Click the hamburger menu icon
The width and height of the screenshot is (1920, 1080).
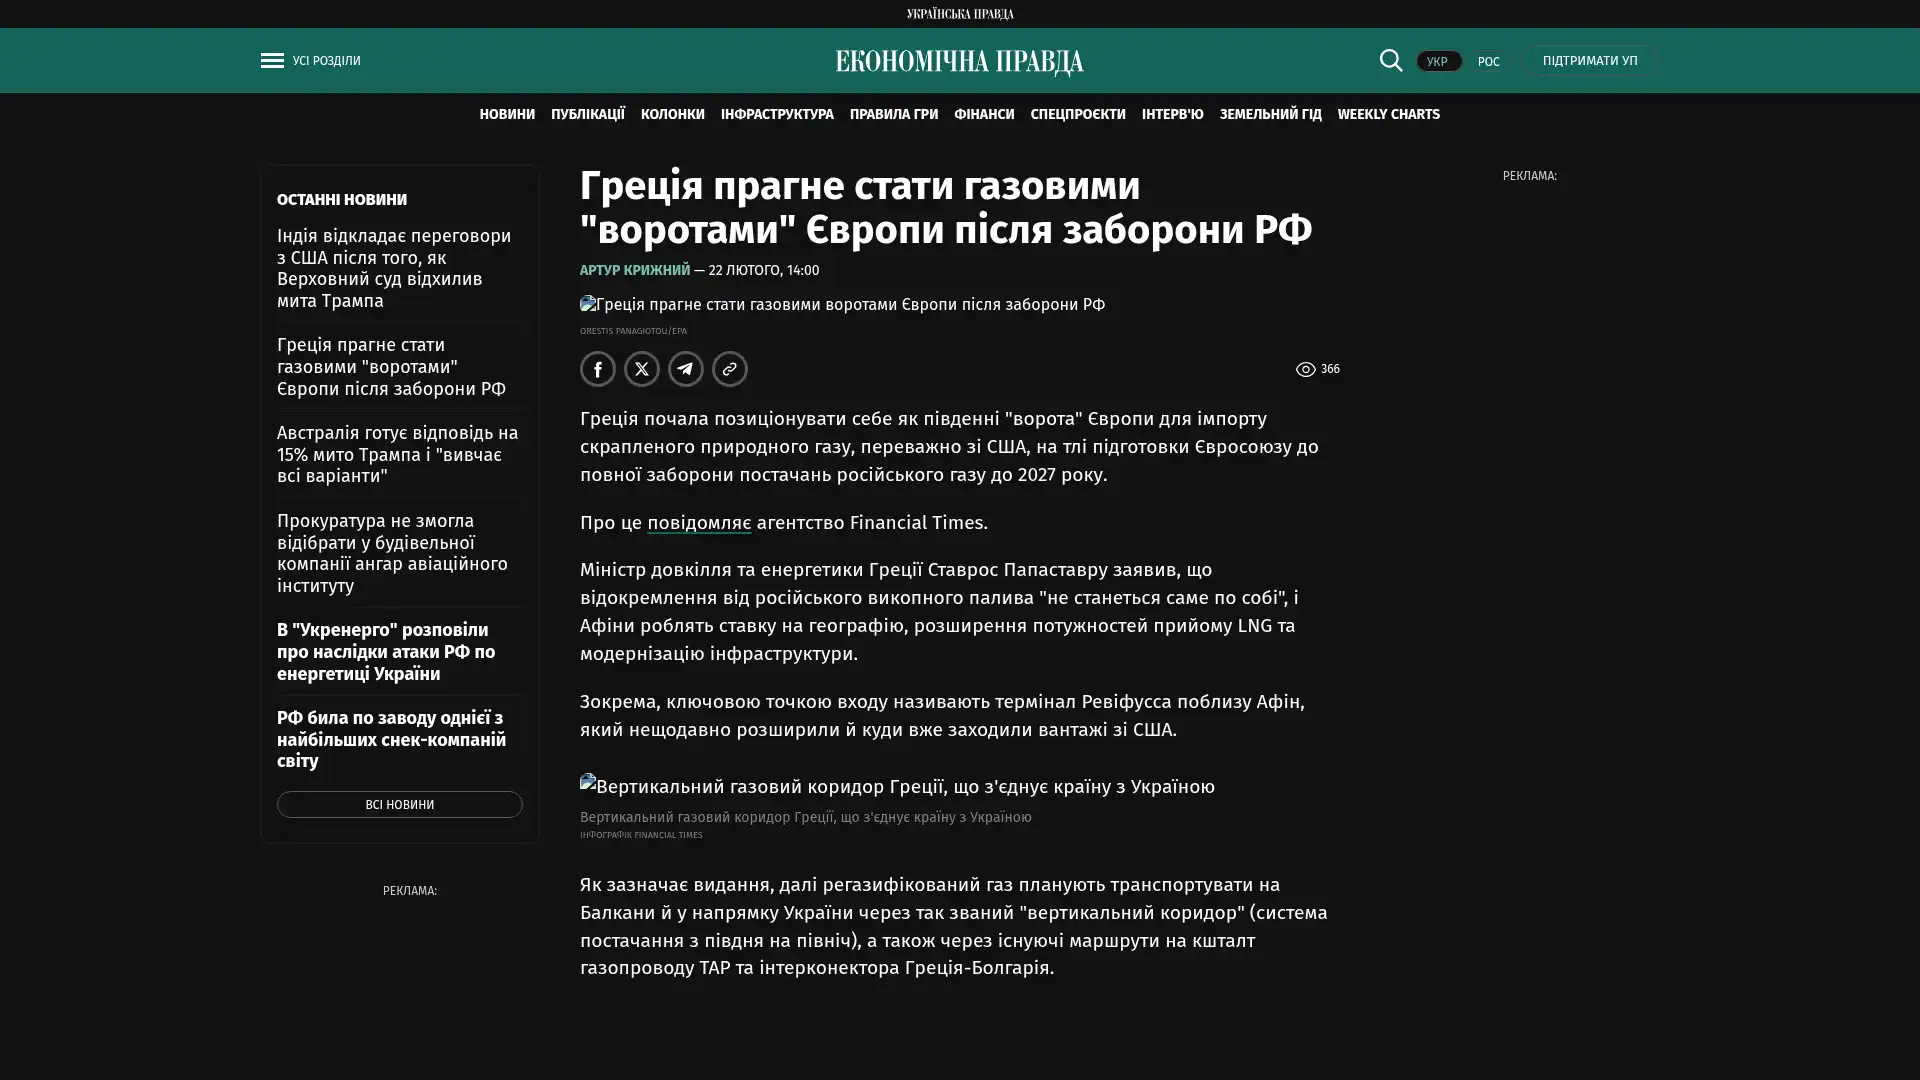pyautogui.click(x=272, y=61)
